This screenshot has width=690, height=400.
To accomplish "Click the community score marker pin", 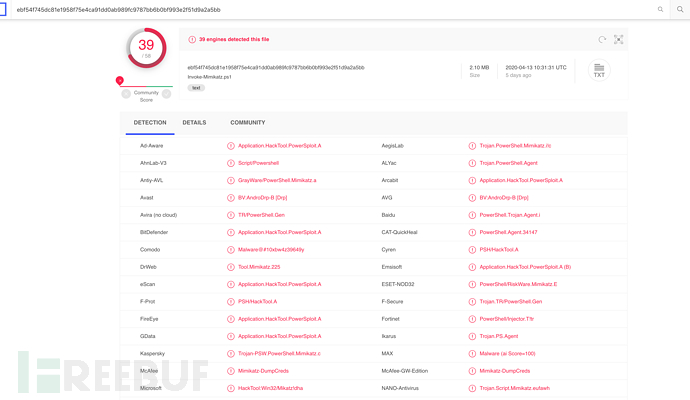I will tap(119, 81).
